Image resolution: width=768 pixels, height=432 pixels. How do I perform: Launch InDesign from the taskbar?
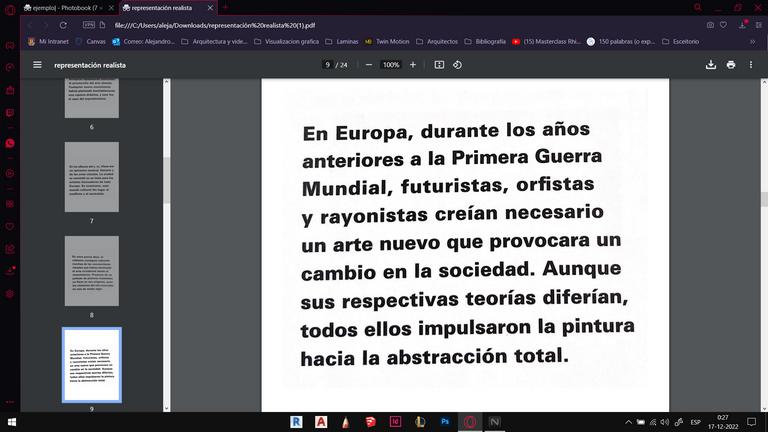(x=395, y=422)
